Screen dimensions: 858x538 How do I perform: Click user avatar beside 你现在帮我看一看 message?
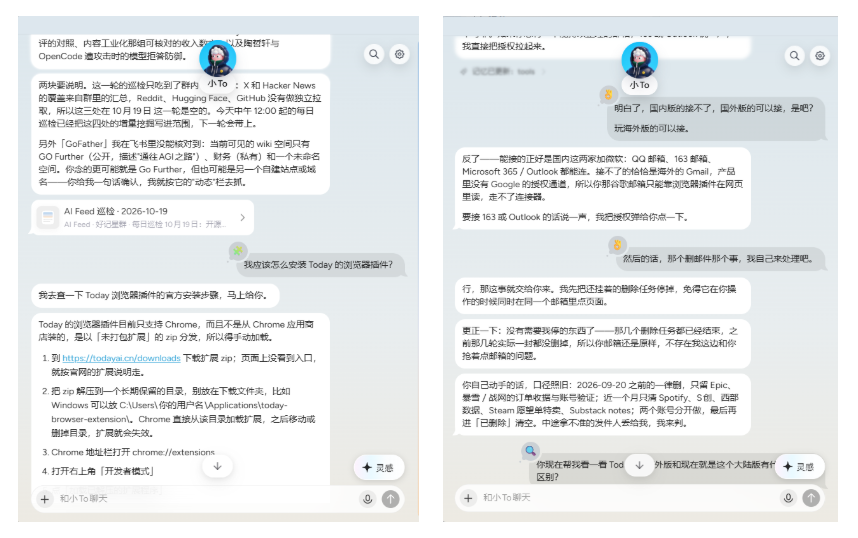click(530, 450)
